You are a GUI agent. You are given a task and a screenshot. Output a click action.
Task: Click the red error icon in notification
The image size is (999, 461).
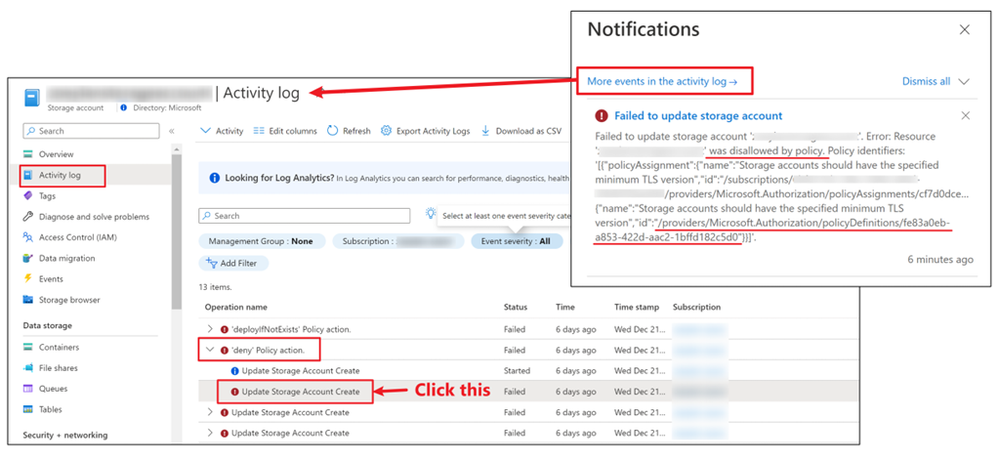[x=601, y=116]
